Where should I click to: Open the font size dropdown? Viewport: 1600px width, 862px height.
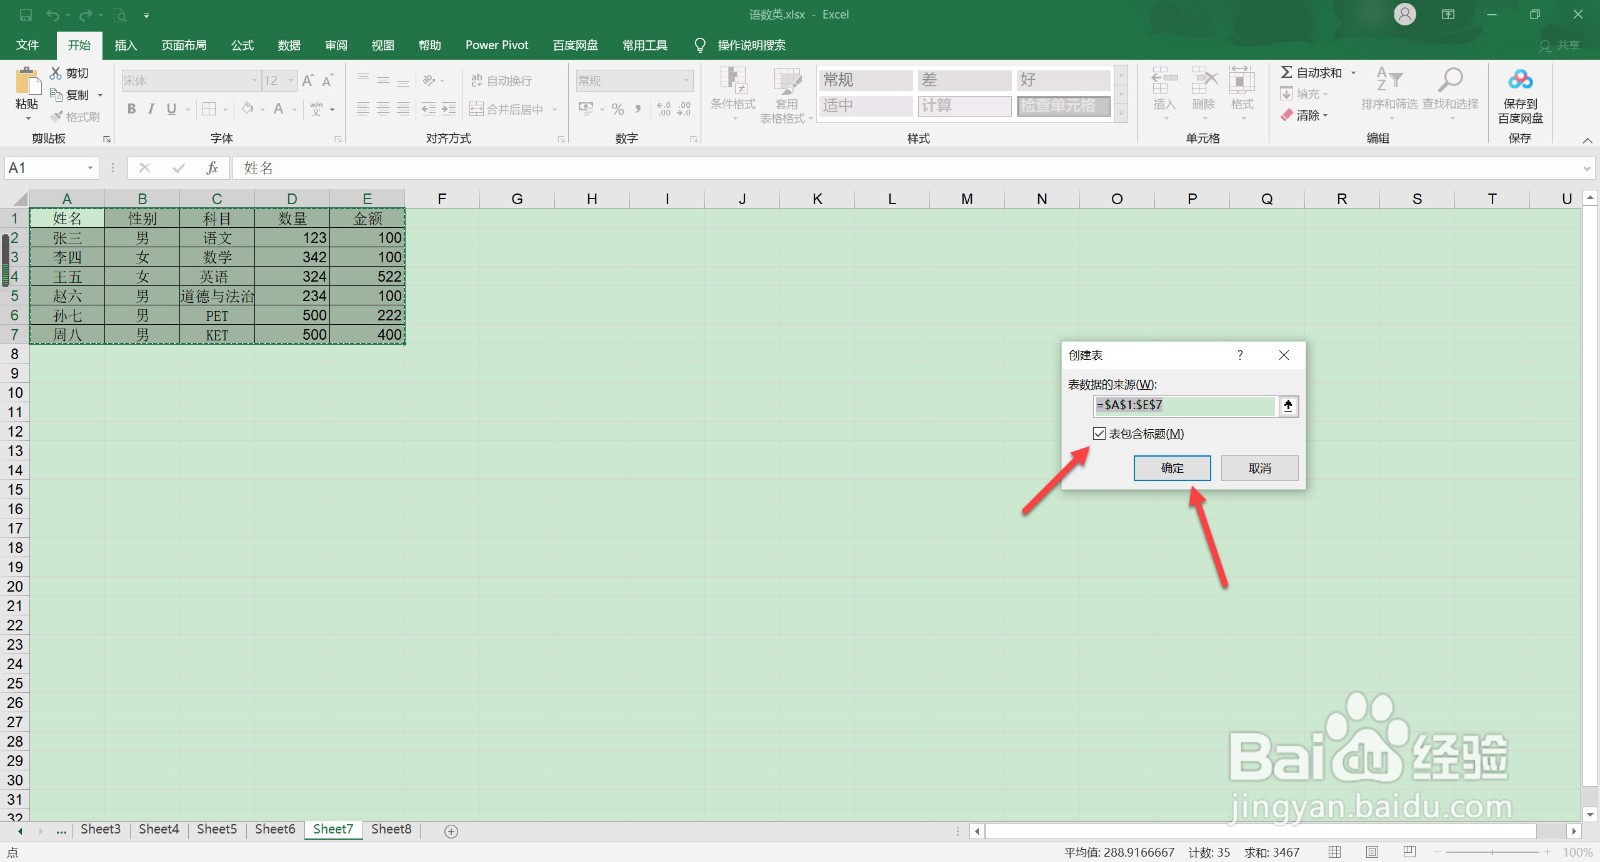291,81
